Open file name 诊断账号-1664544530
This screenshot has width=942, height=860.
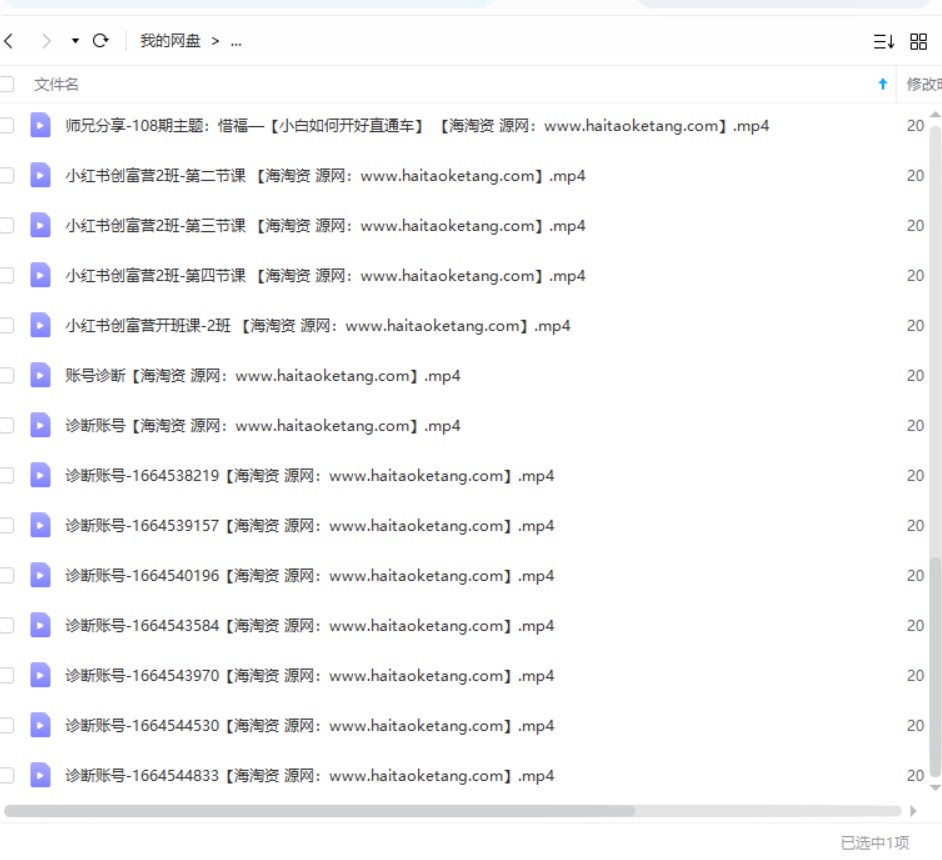(x=309, y=725)
